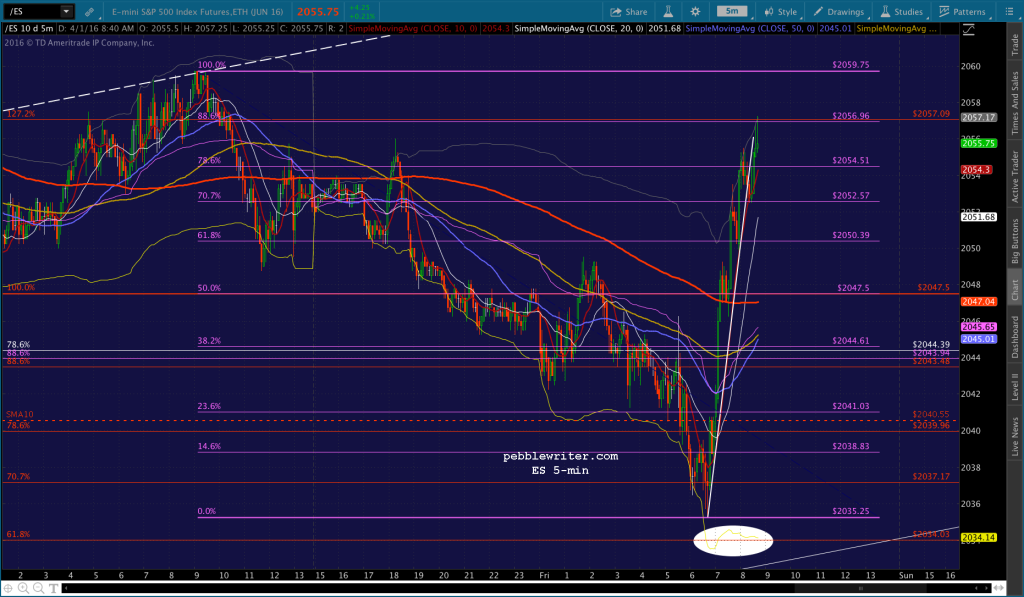Click the purple 61.8% retracement label
This screenshot has height=597, width=1024.
tap(209, 235)
